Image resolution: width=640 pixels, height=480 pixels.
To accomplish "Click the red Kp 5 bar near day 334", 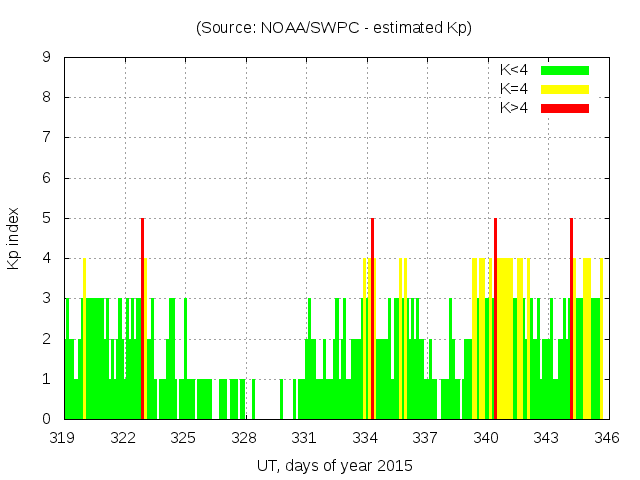I will click(x=372, y=318).
